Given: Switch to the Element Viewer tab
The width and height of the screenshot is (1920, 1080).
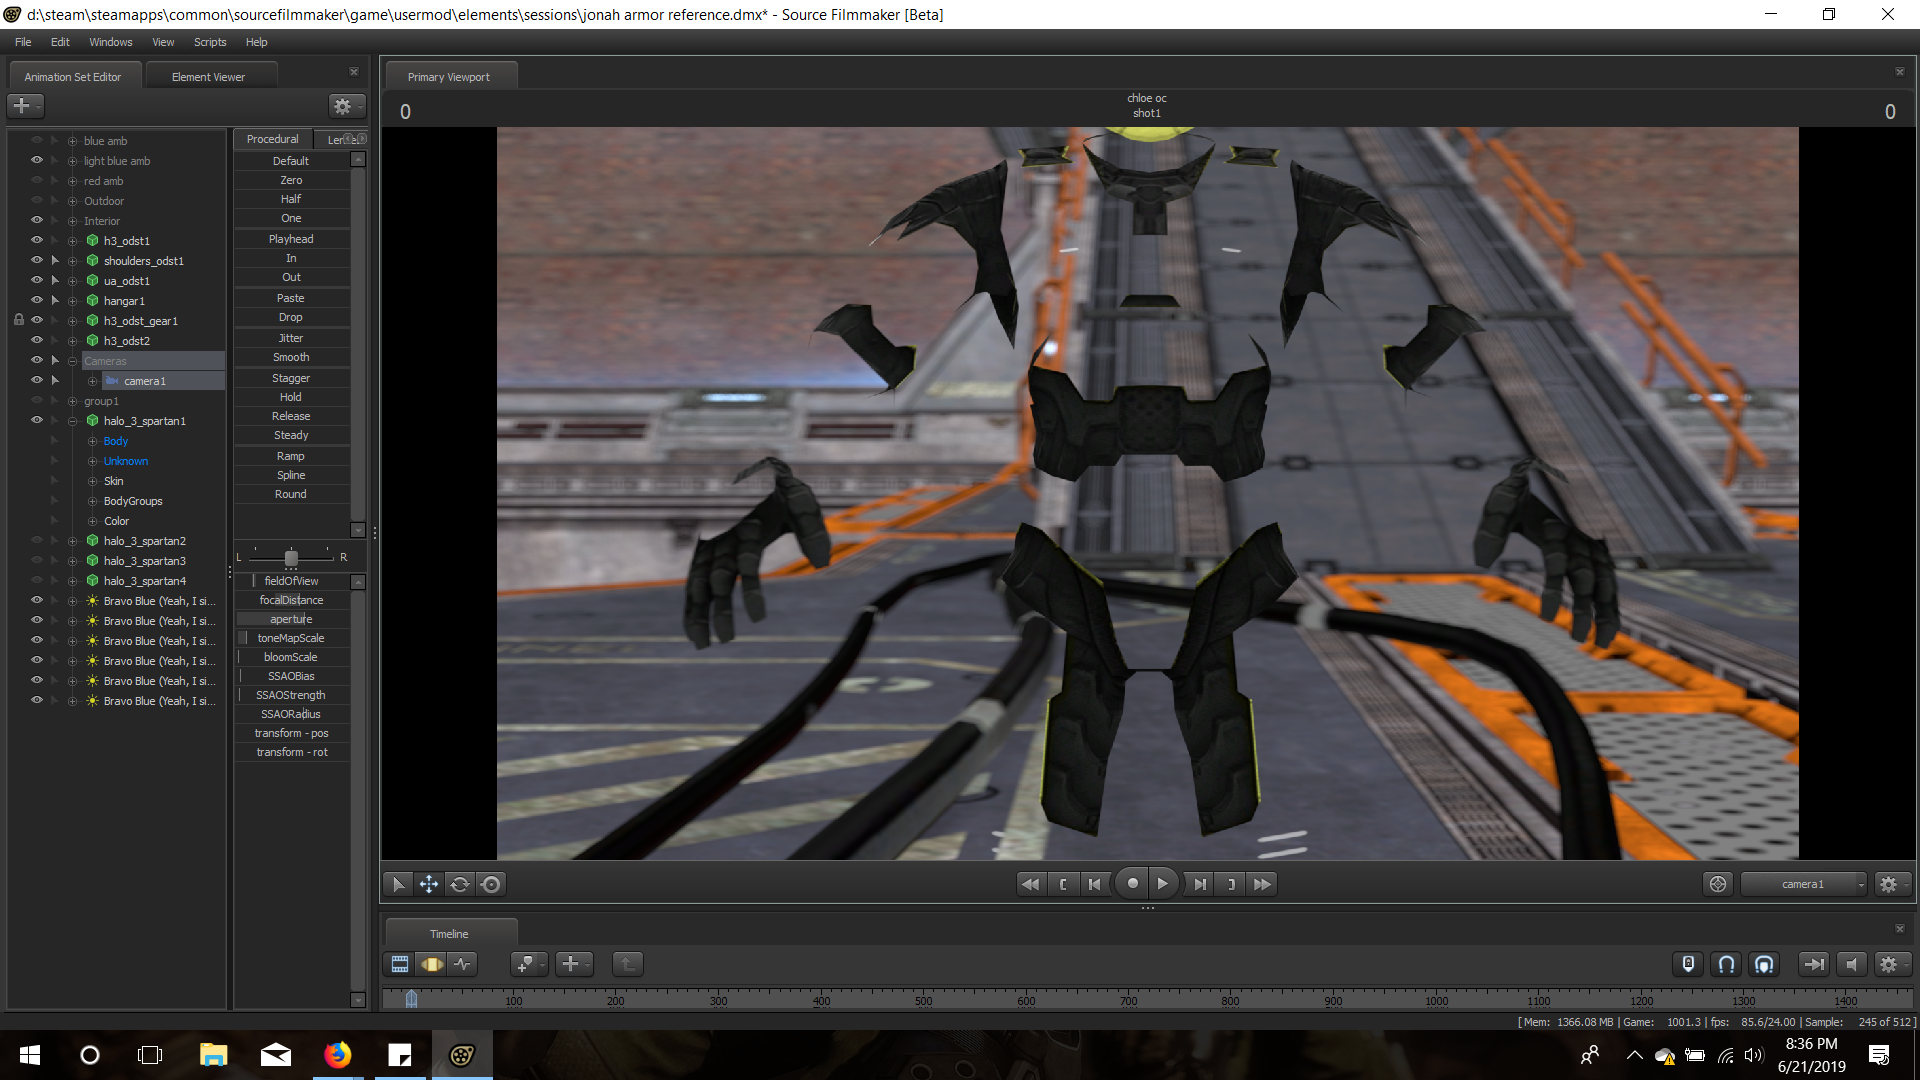Looking at the screenshot, I should point(208,77).
